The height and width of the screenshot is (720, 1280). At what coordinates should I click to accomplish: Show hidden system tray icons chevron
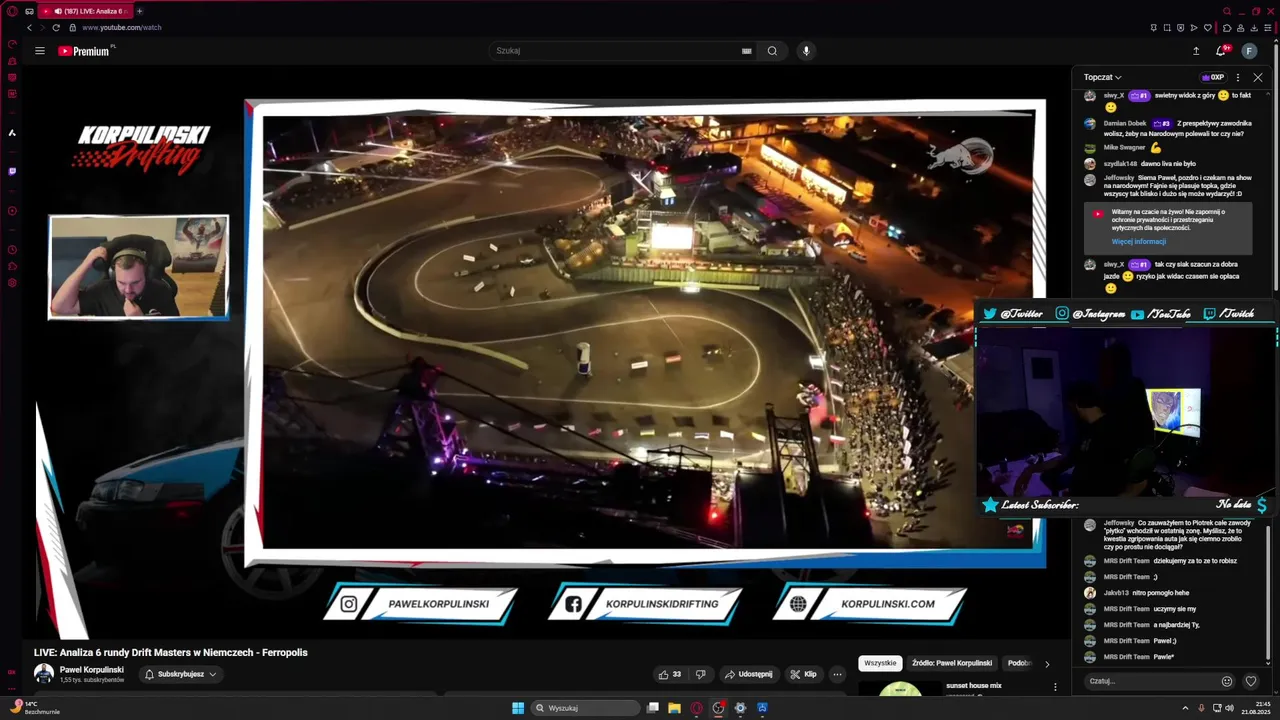[1186, 708]
